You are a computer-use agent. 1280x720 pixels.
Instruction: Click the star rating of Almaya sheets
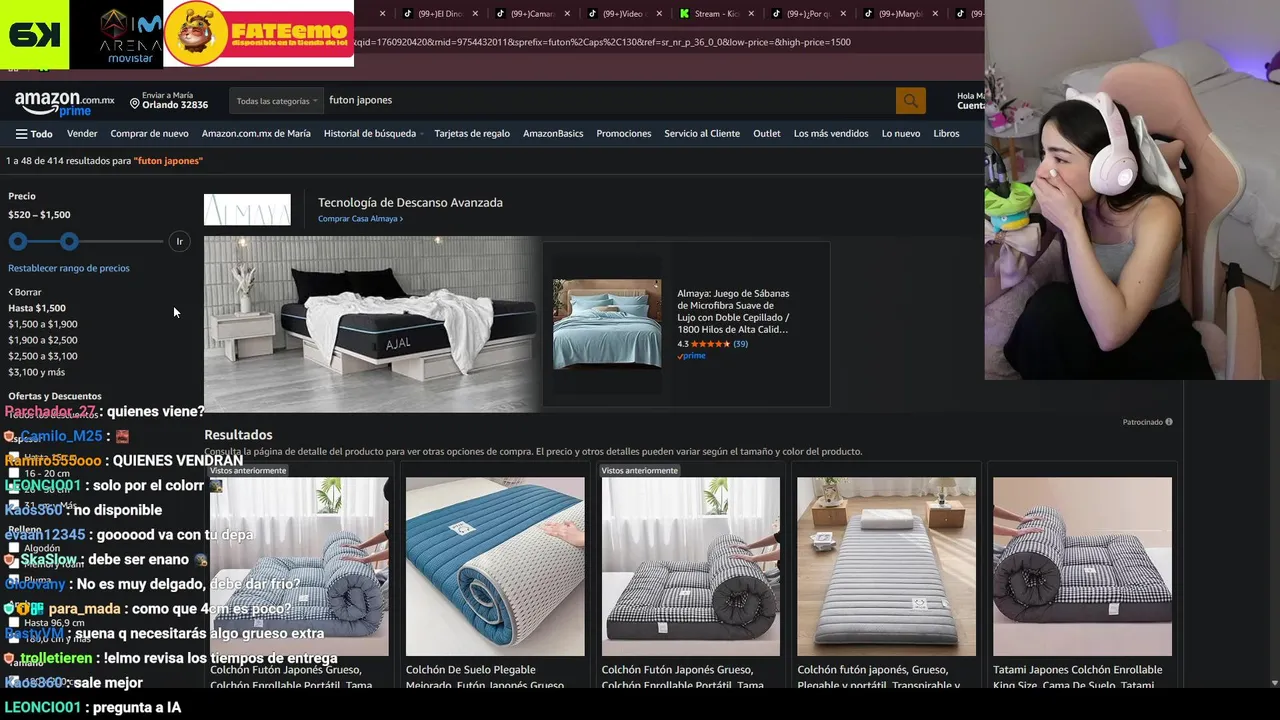pos(710,344)
